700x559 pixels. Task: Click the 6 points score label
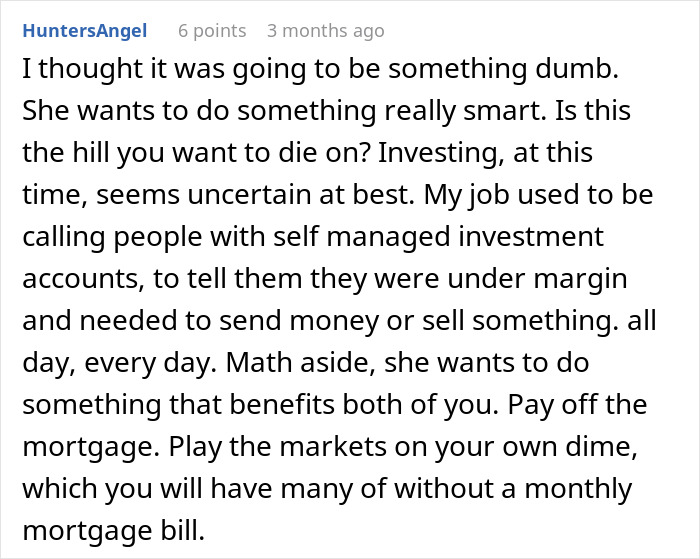(212, 31)
